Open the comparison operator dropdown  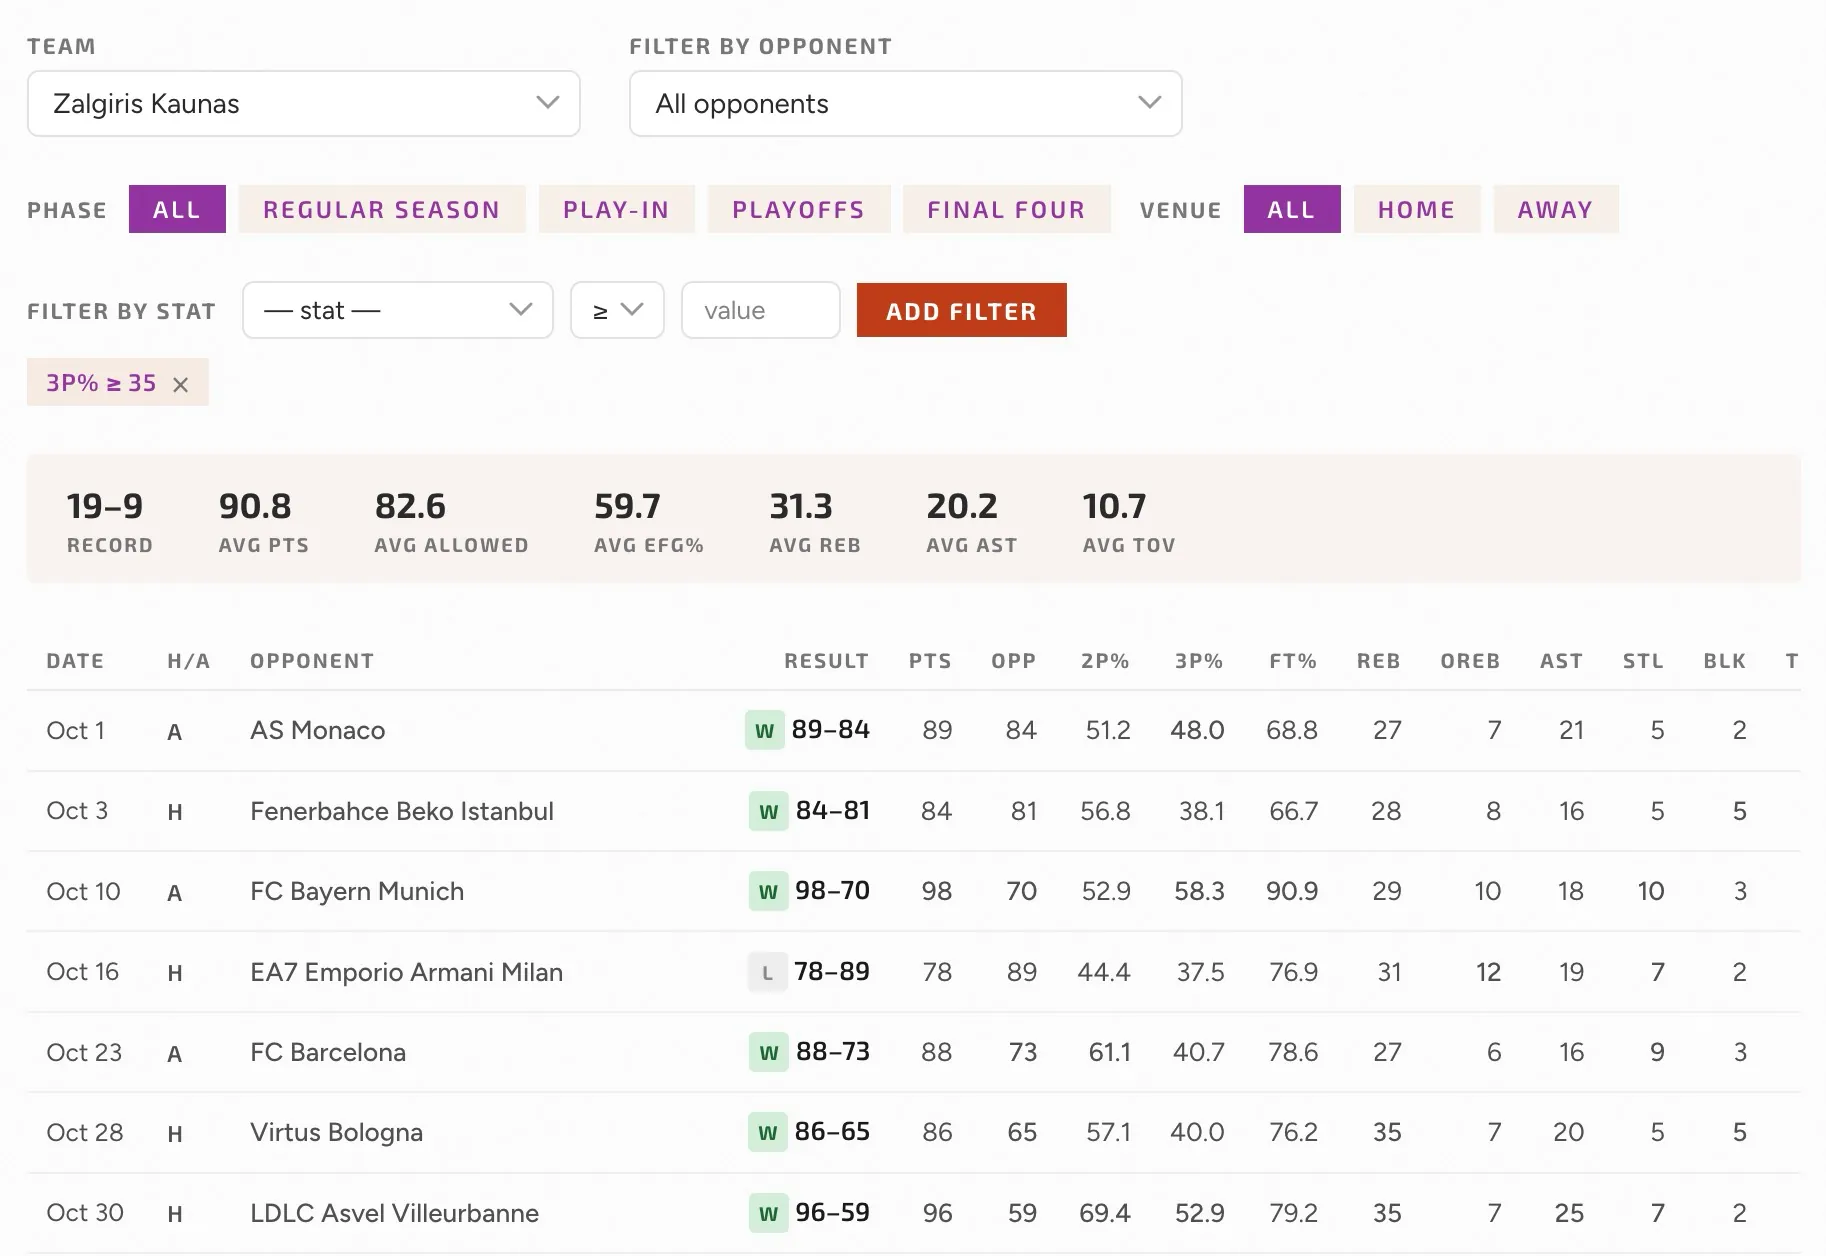click(617, 310)
